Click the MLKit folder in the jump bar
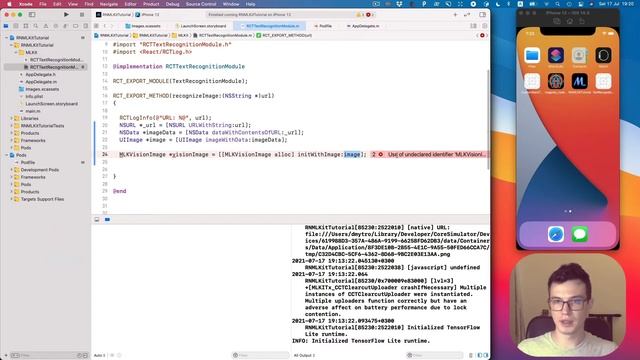The height and width of the screenshot is (360, 640). tap(181, 36)
